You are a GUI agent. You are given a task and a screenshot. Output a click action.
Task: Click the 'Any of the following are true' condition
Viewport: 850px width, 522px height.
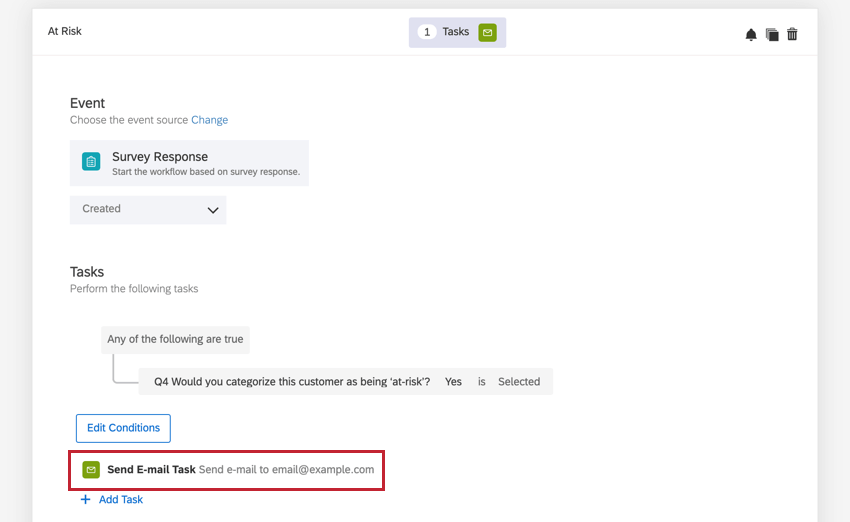(x=175, y=339)
